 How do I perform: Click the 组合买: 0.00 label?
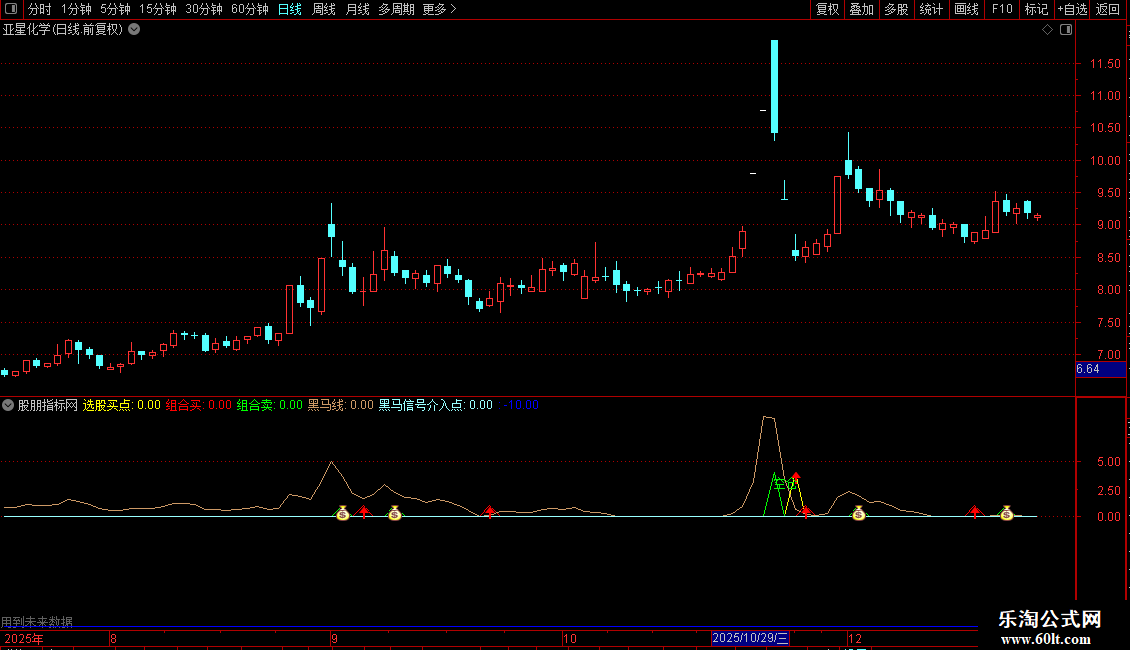click(199, 405)
